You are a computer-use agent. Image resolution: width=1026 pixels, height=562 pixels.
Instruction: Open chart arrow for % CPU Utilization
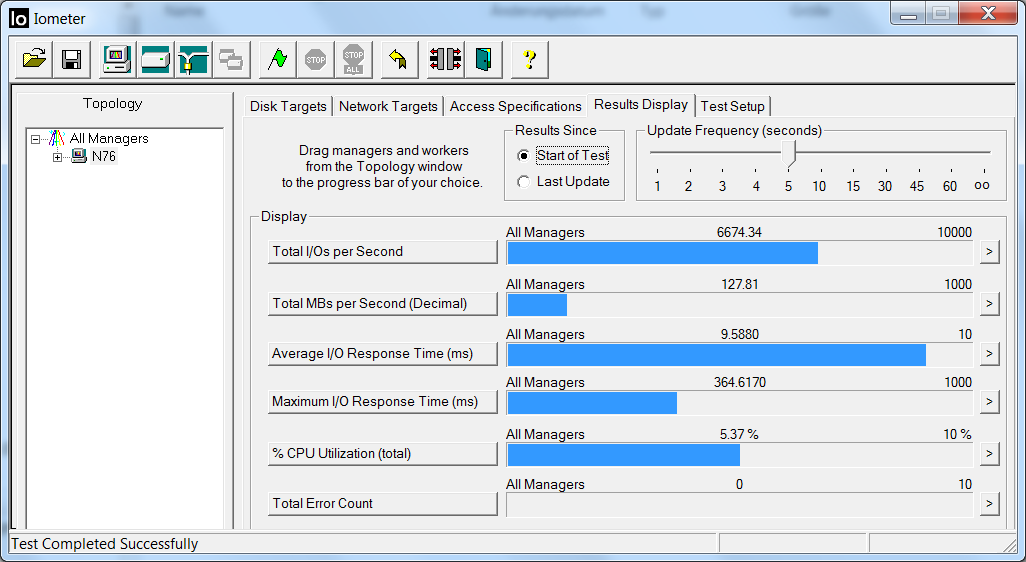point(989,453)
